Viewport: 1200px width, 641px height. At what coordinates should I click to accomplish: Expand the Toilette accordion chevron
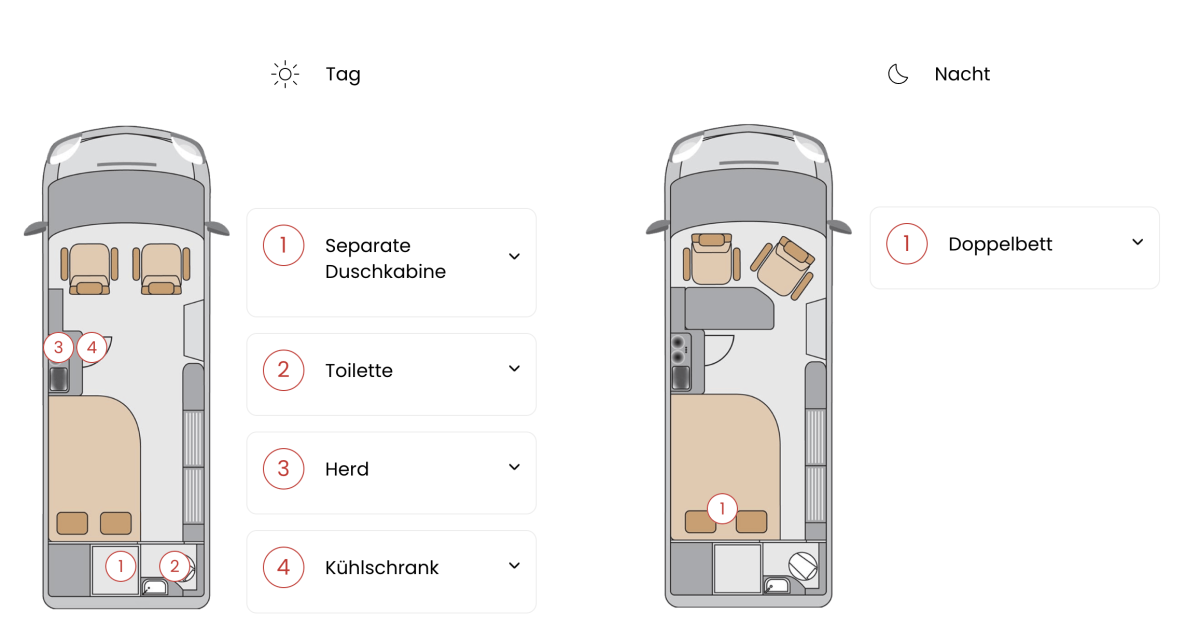tap(514, 369)
